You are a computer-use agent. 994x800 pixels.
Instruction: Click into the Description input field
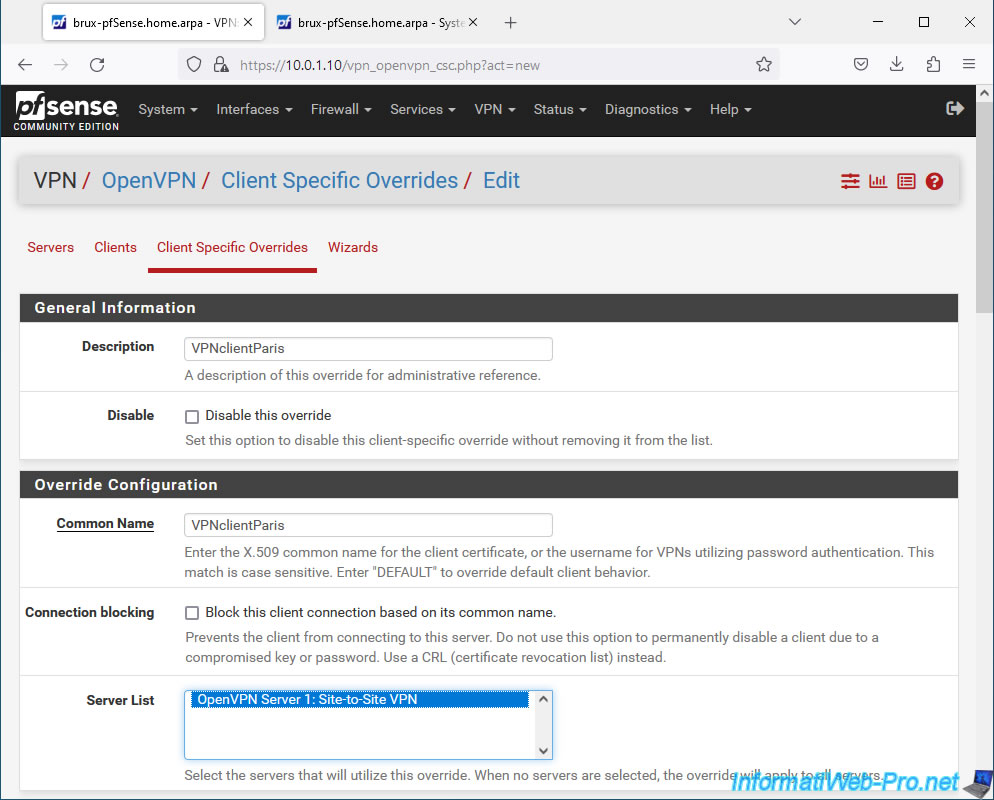coord(368,349)
